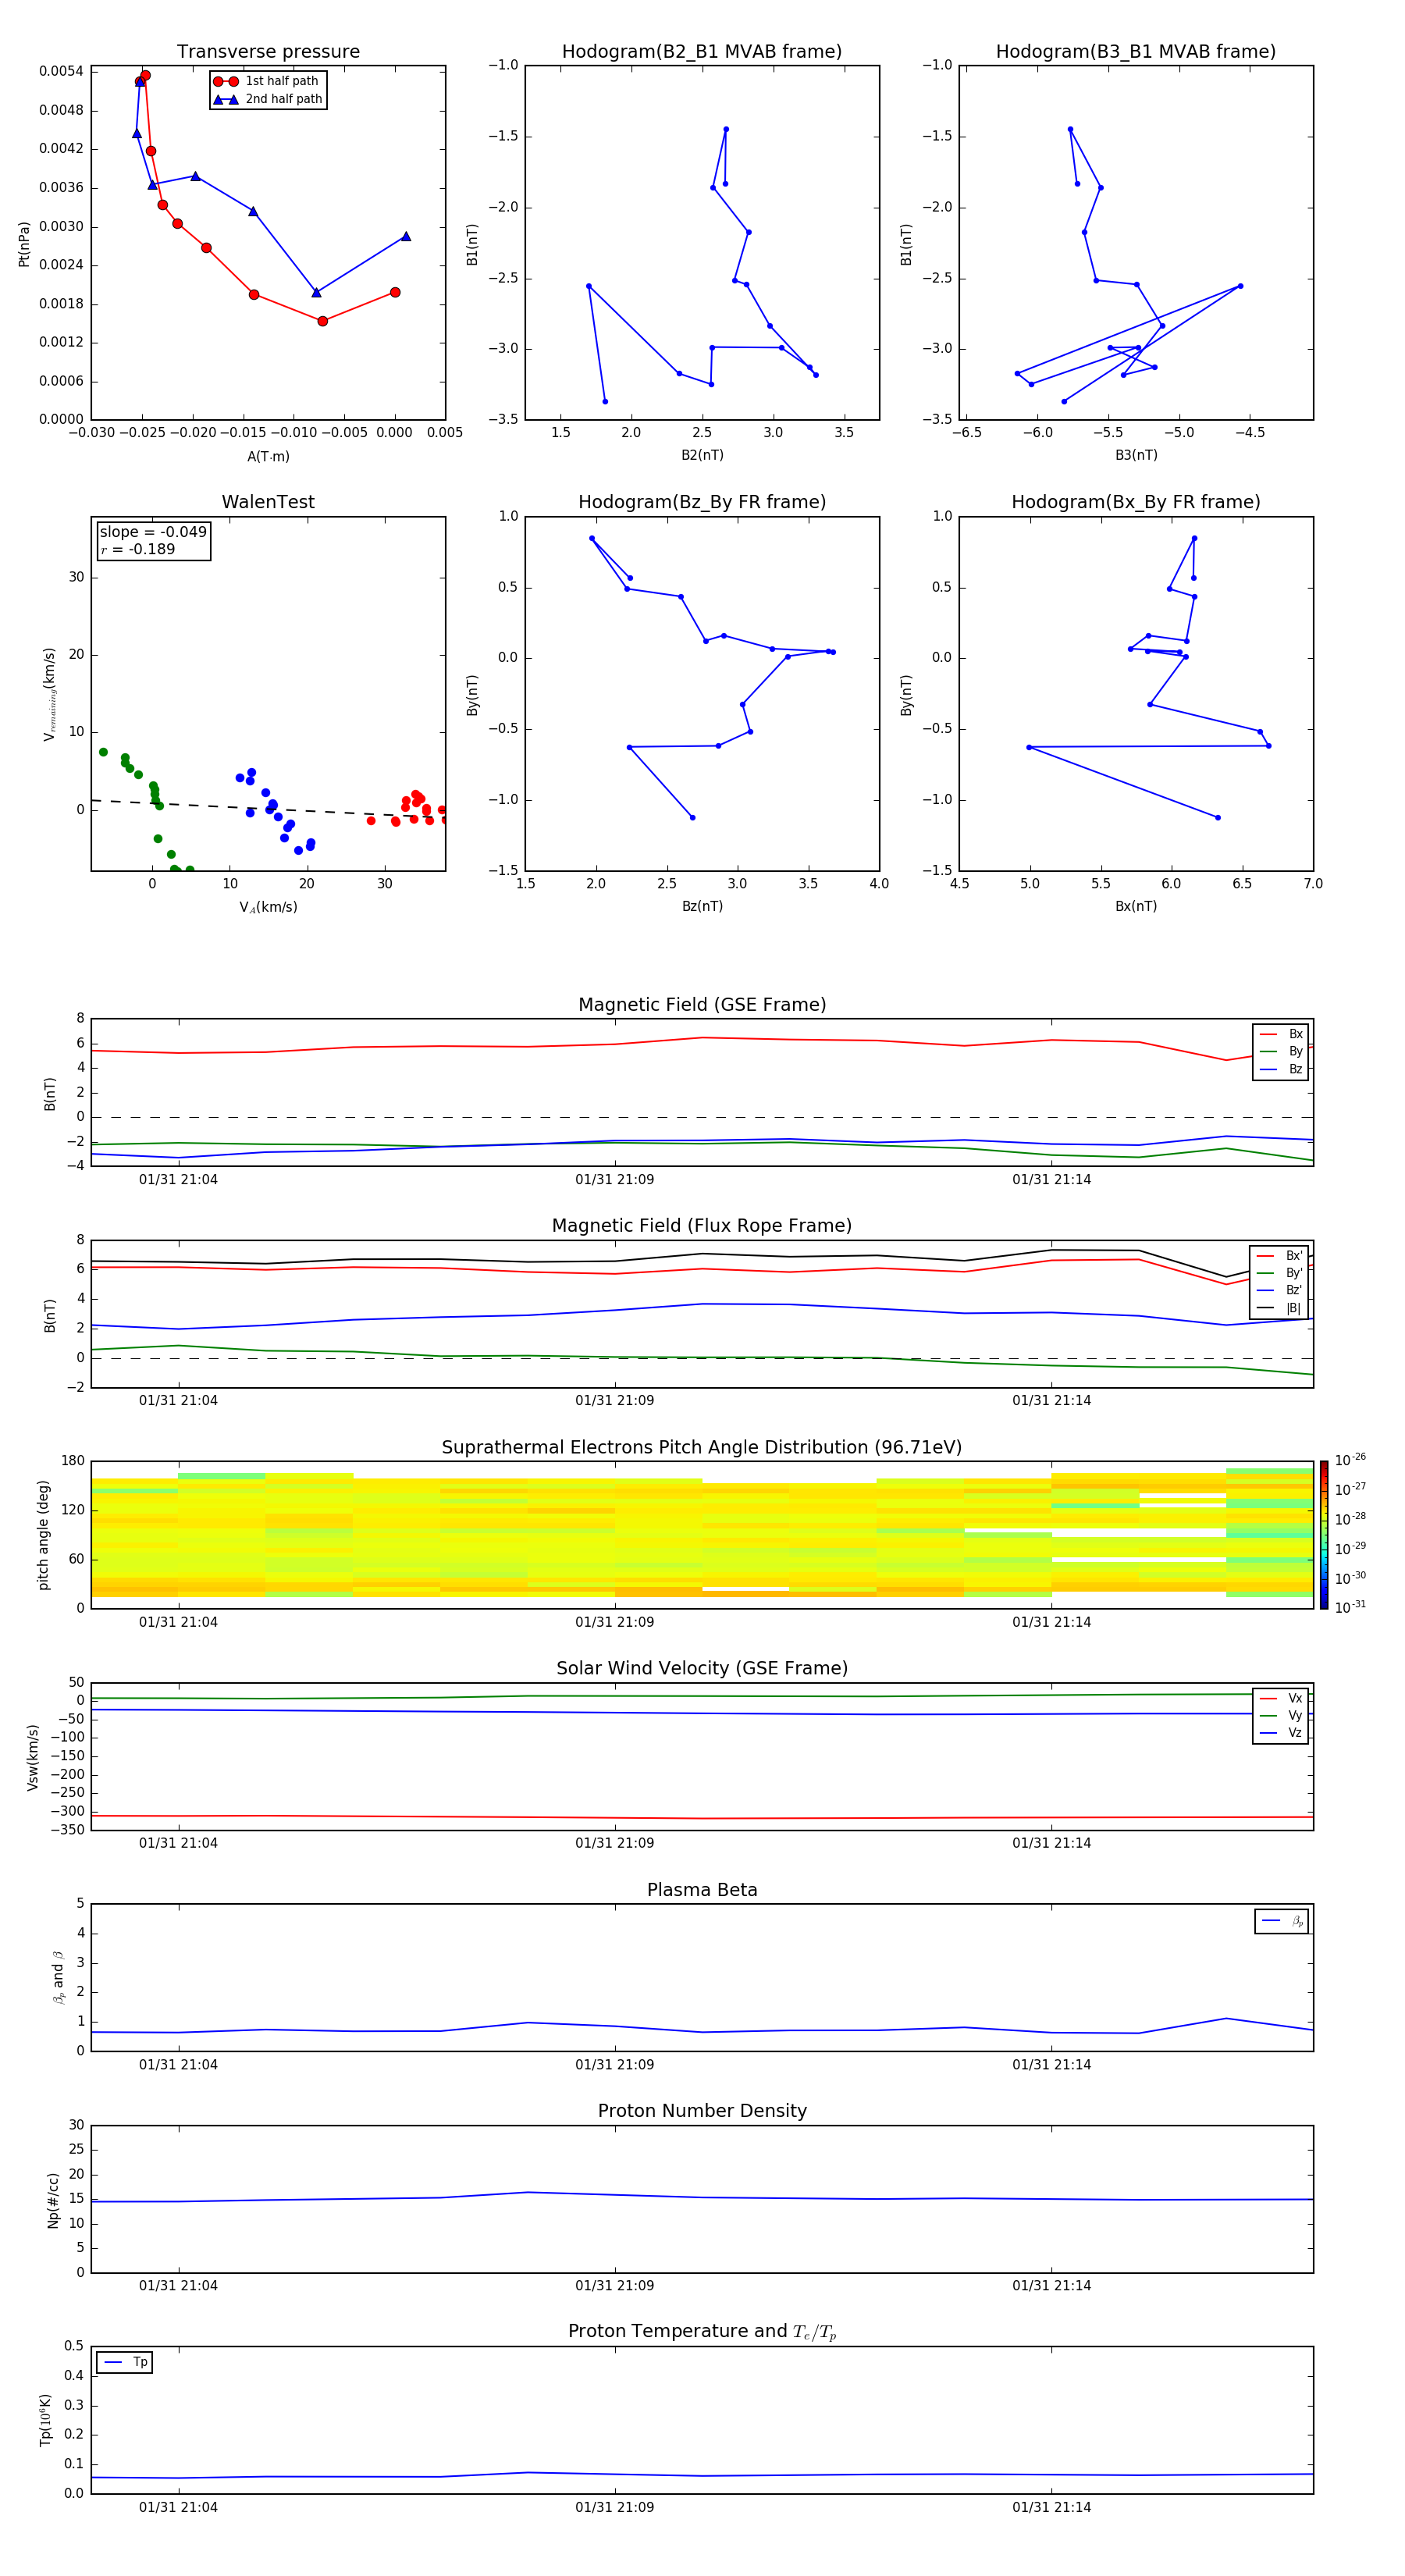Click the 'Hodogram(B2_B1 MVAB frame)' title

click(x=702, y=52)
